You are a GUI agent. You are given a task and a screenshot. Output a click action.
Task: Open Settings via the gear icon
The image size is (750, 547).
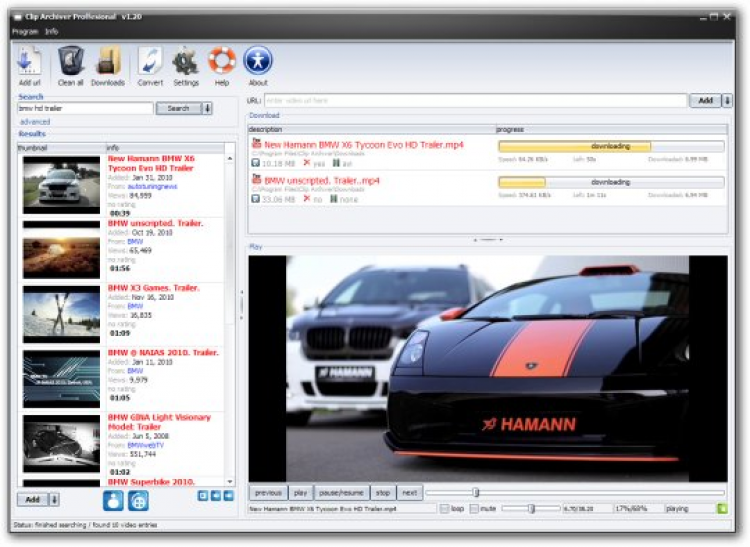(186, 62)
